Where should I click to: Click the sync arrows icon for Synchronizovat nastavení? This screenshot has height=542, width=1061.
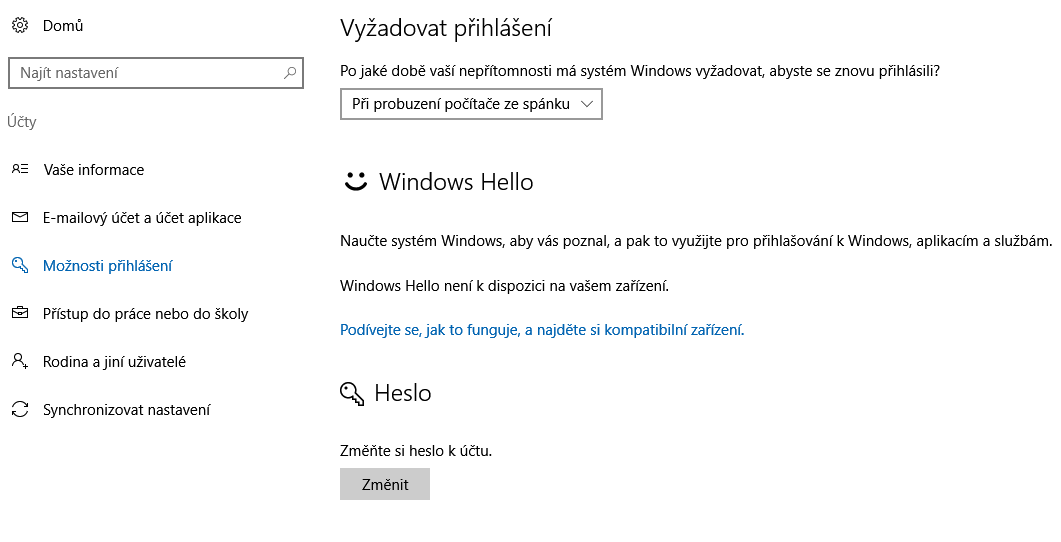point(20,409)
